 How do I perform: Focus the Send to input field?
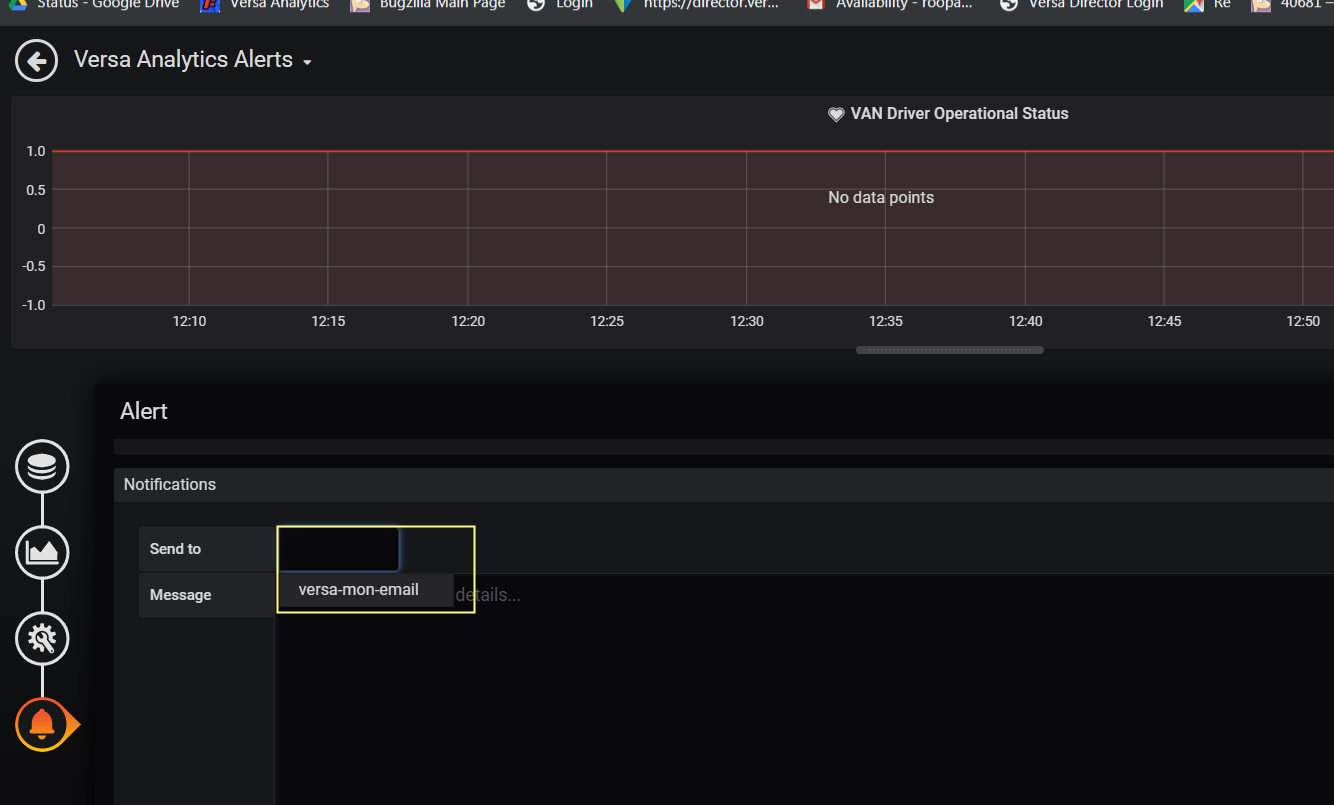point(339,549)
